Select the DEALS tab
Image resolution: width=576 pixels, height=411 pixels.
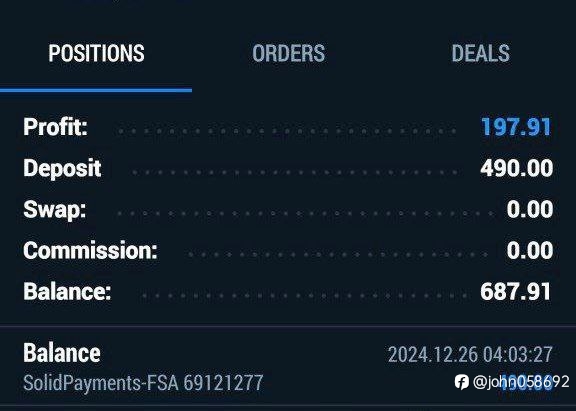(x=480, y=53)
